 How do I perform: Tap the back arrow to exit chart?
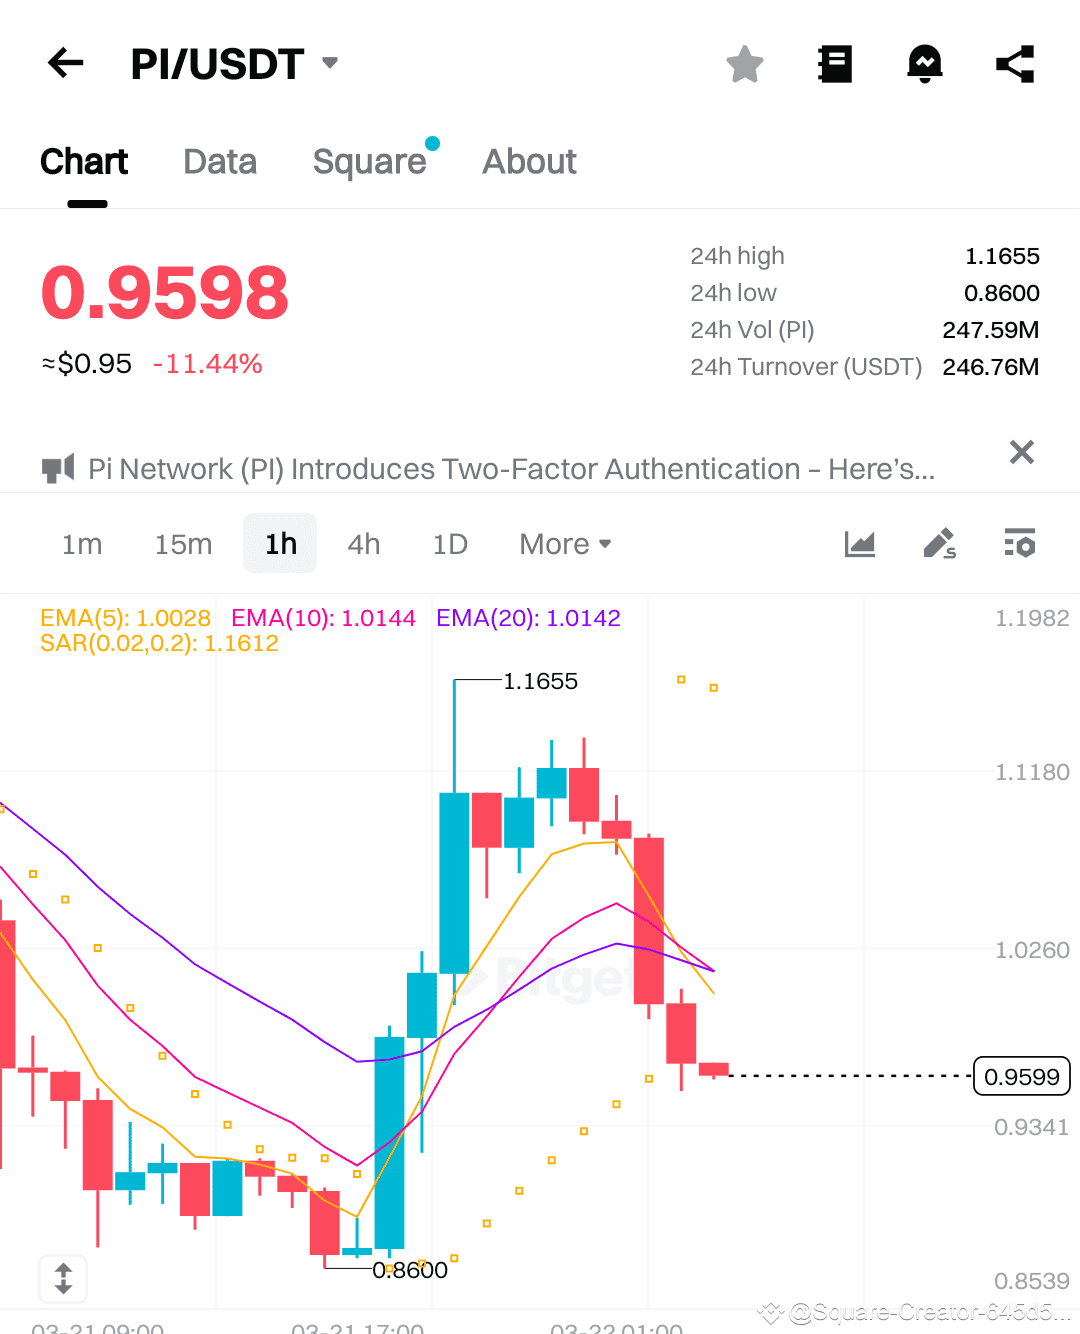coord(64,63)
